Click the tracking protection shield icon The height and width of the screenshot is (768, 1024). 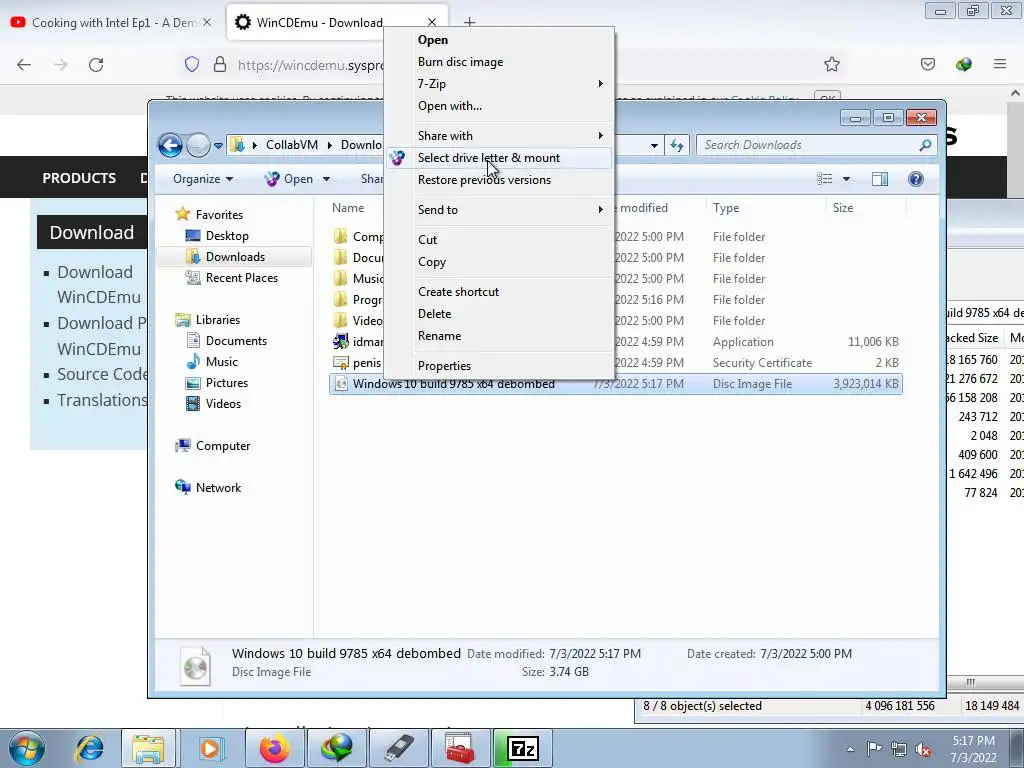[191, 64]
